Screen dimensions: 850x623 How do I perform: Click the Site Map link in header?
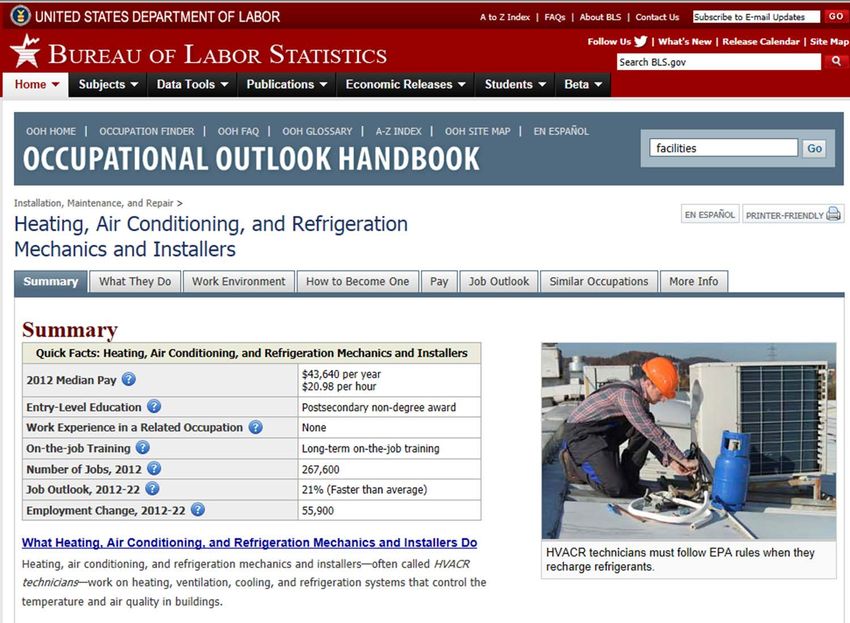pyautogui.click(x=829, y=41)
